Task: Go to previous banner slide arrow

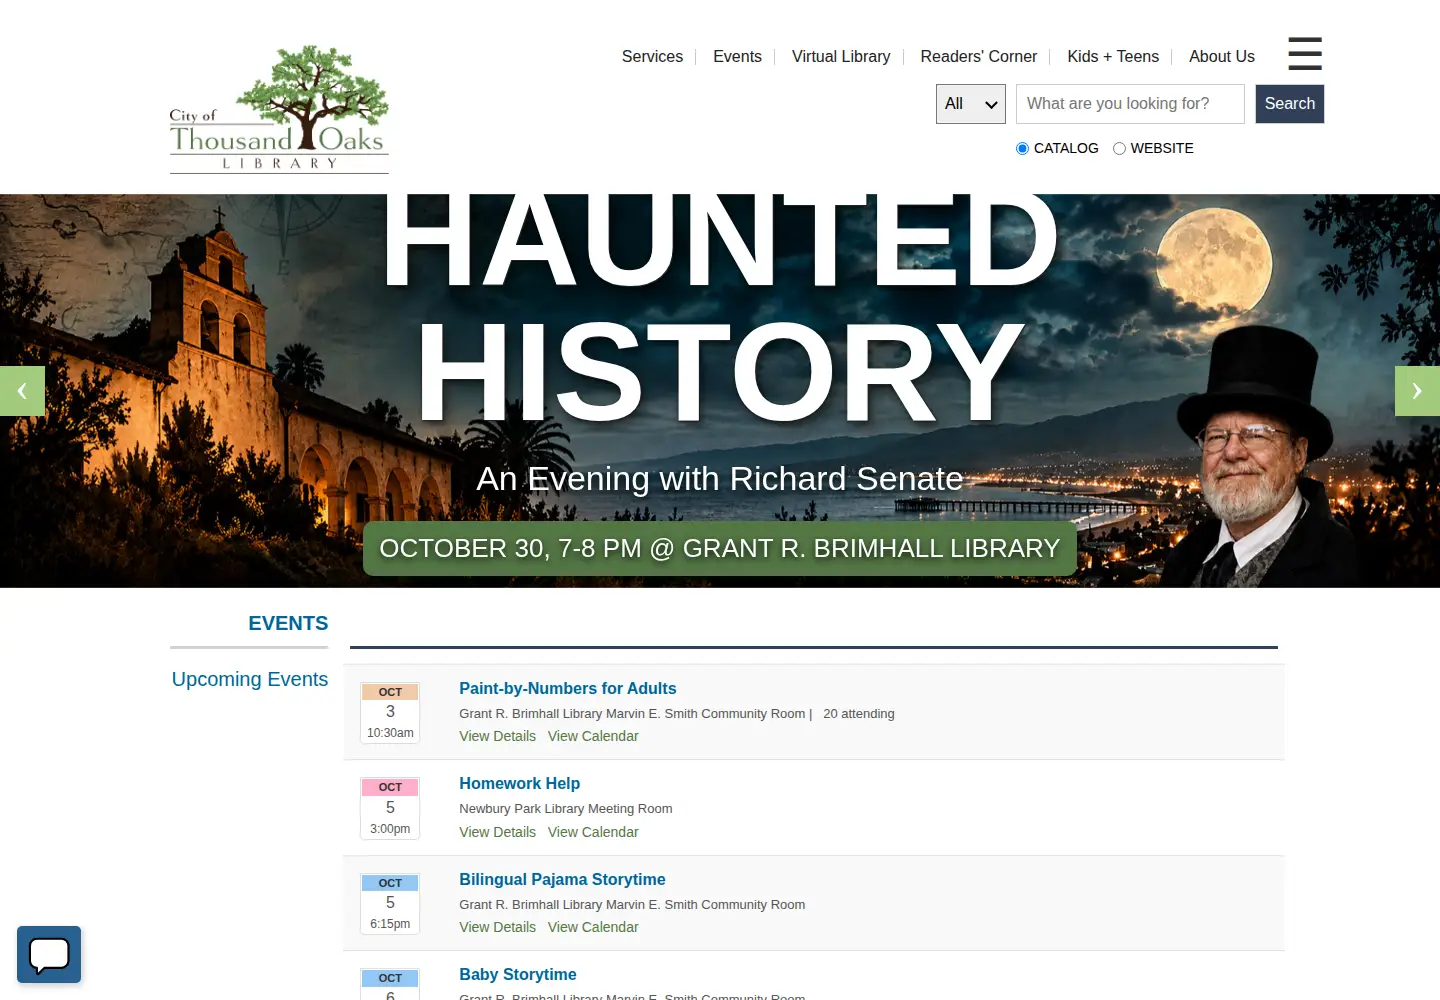Action: pos(22,391)
